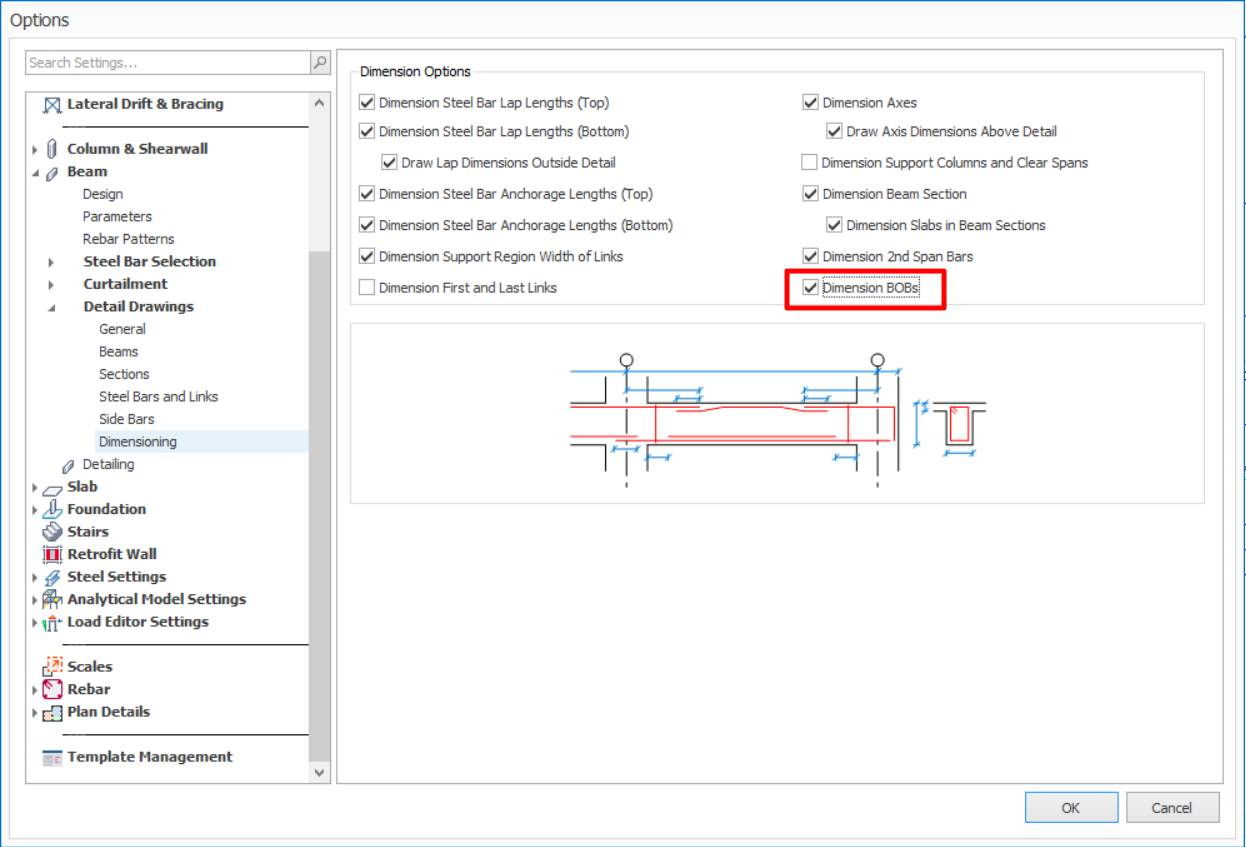This screenshot has height=847, width=1246.
Task: Click the Lateral Drift & Bracing icon
Action: coord(53,104)
